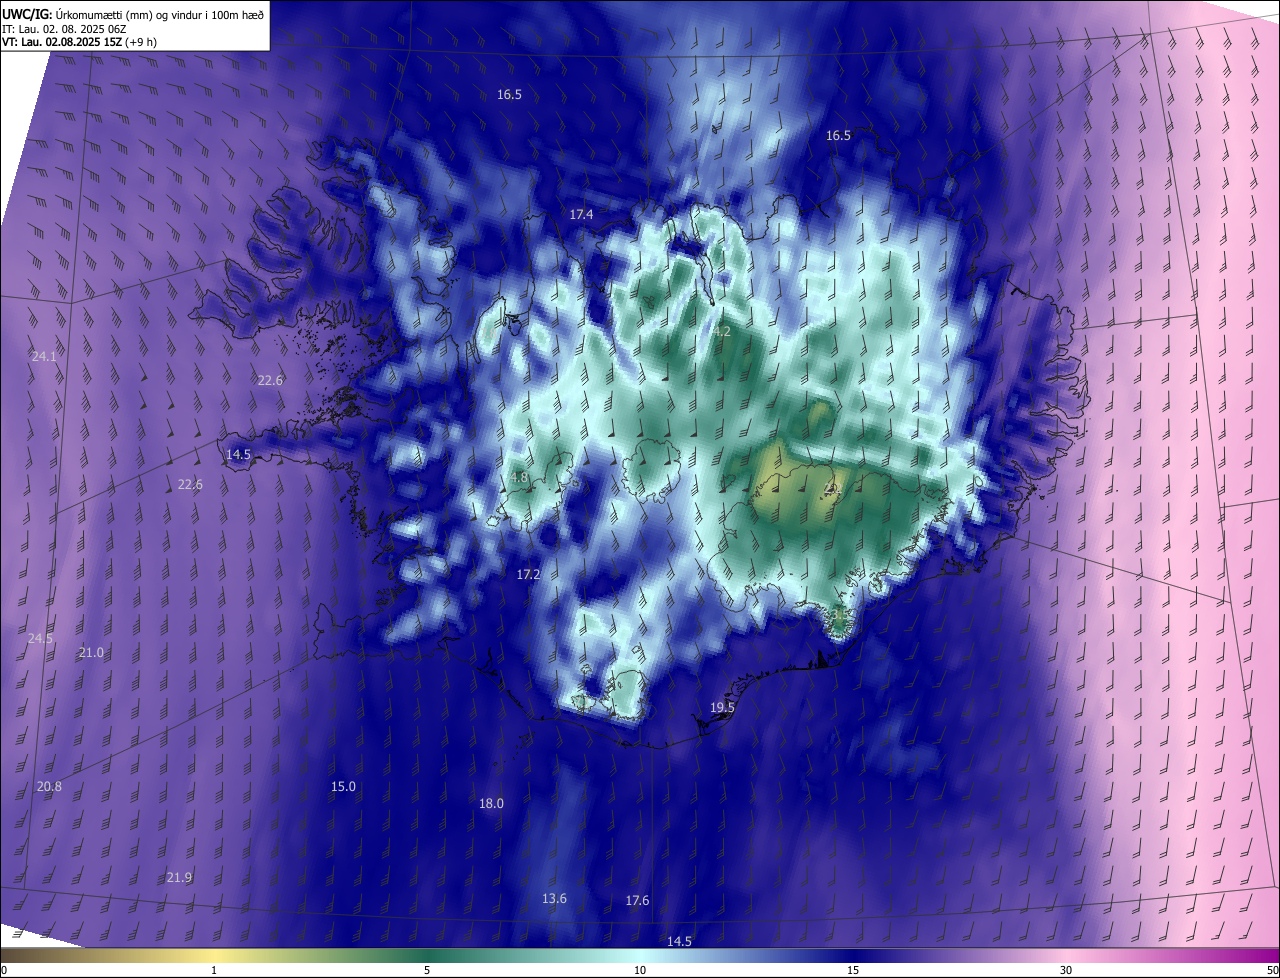Click the colorbar tick label 5
1280x978 pixels.
coord(427,971)
